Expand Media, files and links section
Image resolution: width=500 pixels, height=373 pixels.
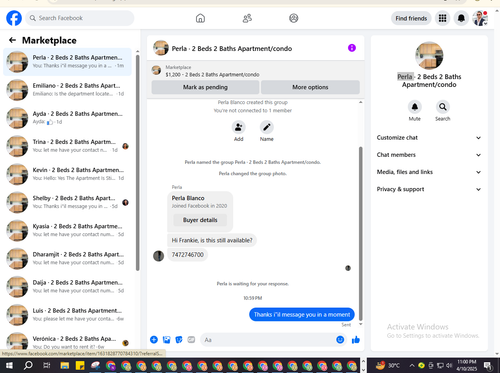(x=429, y=172)
